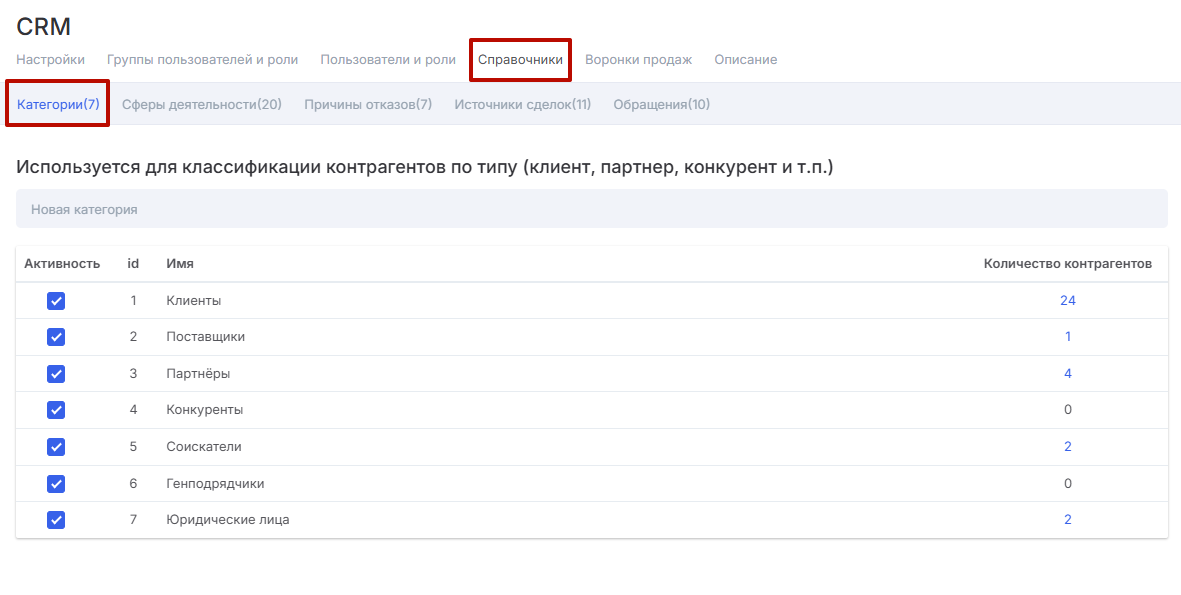Uncheck the Конкуренты activity checkbox
This screenshot has width=1181, height=595.
tap(56, 410)
